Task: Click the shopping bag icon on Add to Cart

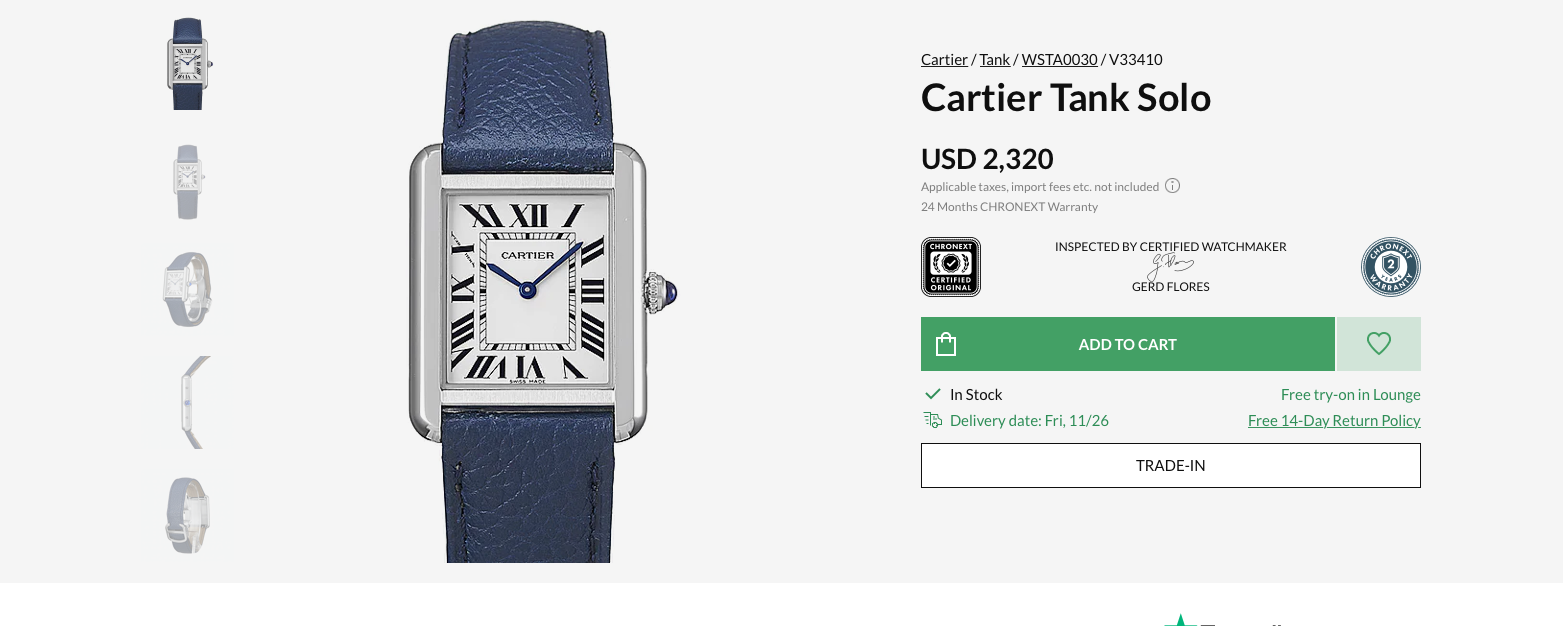Action: click(946, 344)
